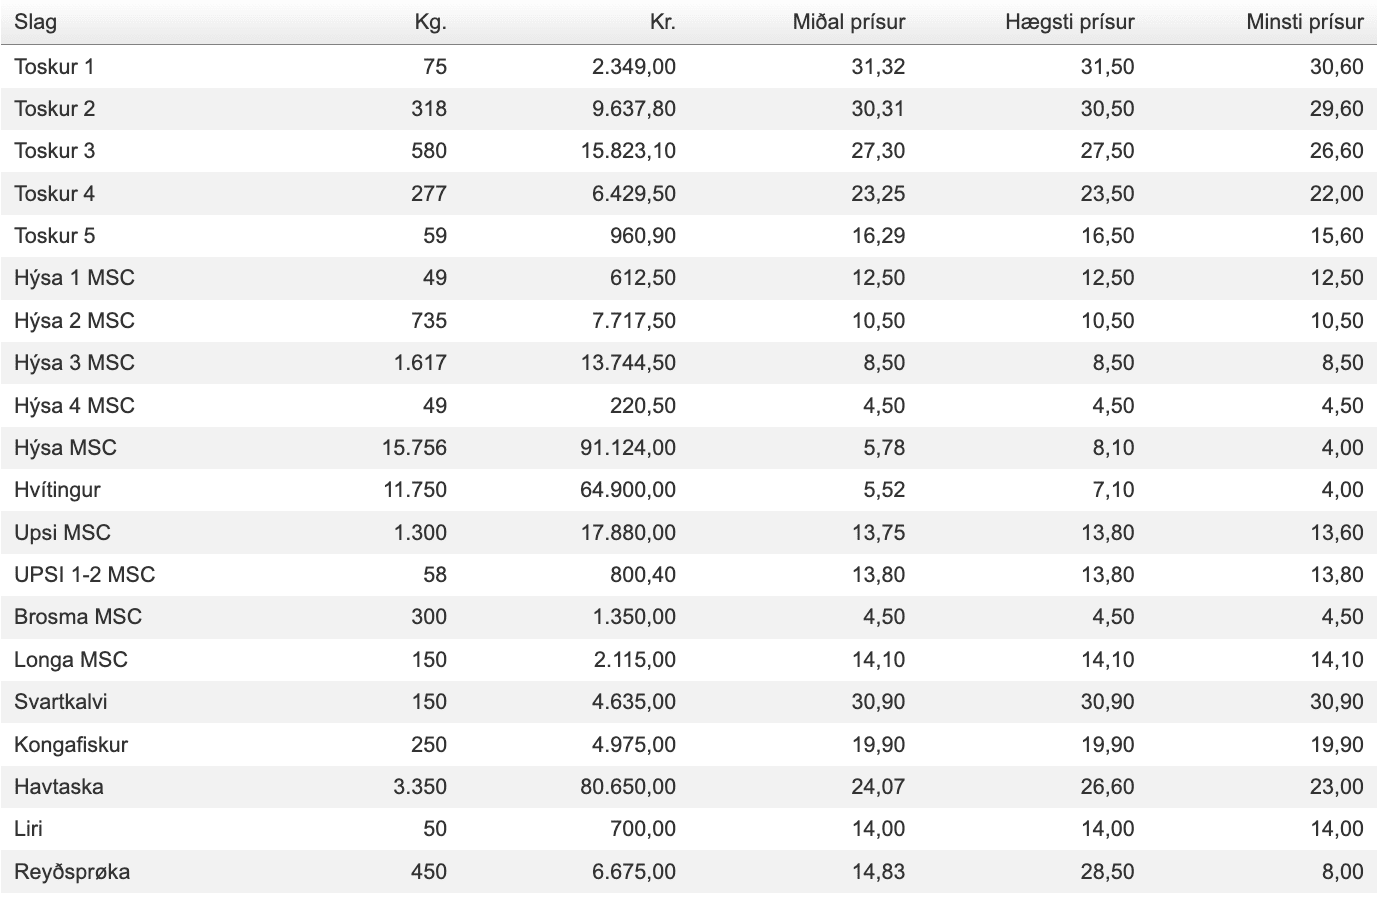Select the Hýsa 3 MSC row label
Screen dimensions: 1392x908
(x=74, y=363)
